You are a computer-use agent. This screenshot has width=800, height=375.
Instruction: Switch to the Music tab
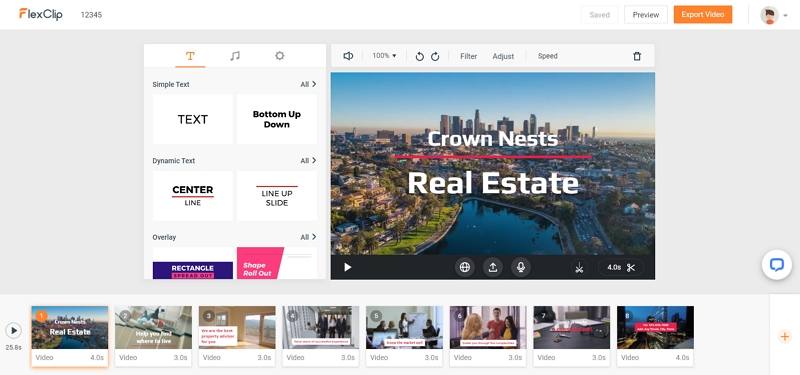point(235,56)
